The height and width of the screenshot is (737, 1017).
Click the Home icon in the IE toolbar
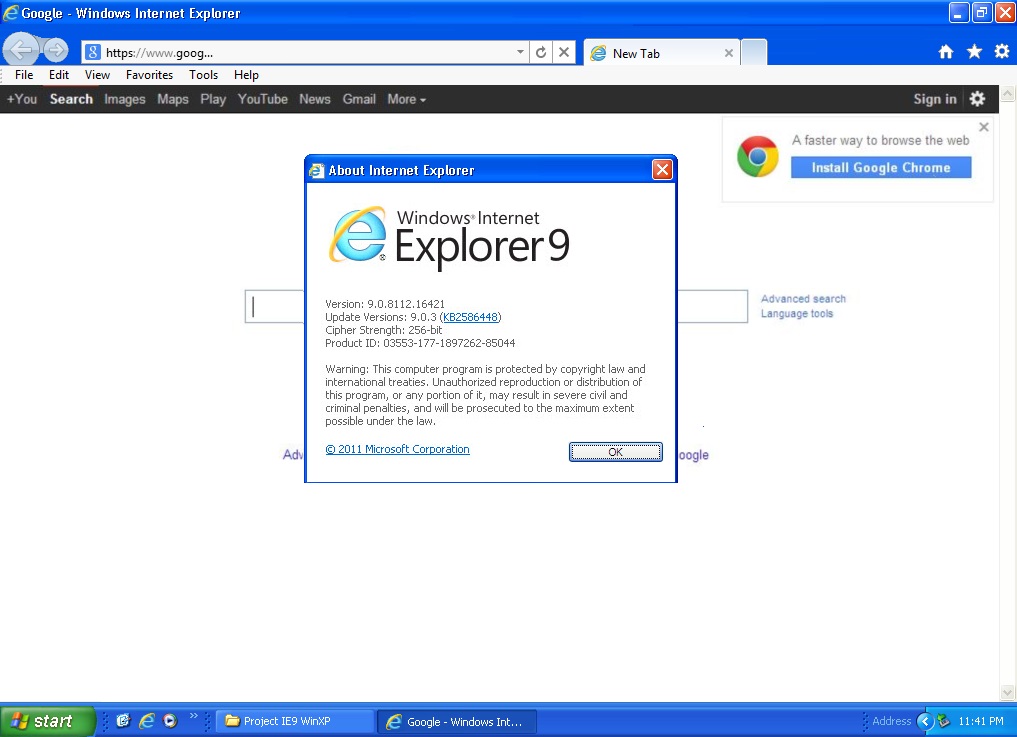click(x=946, y=52)
